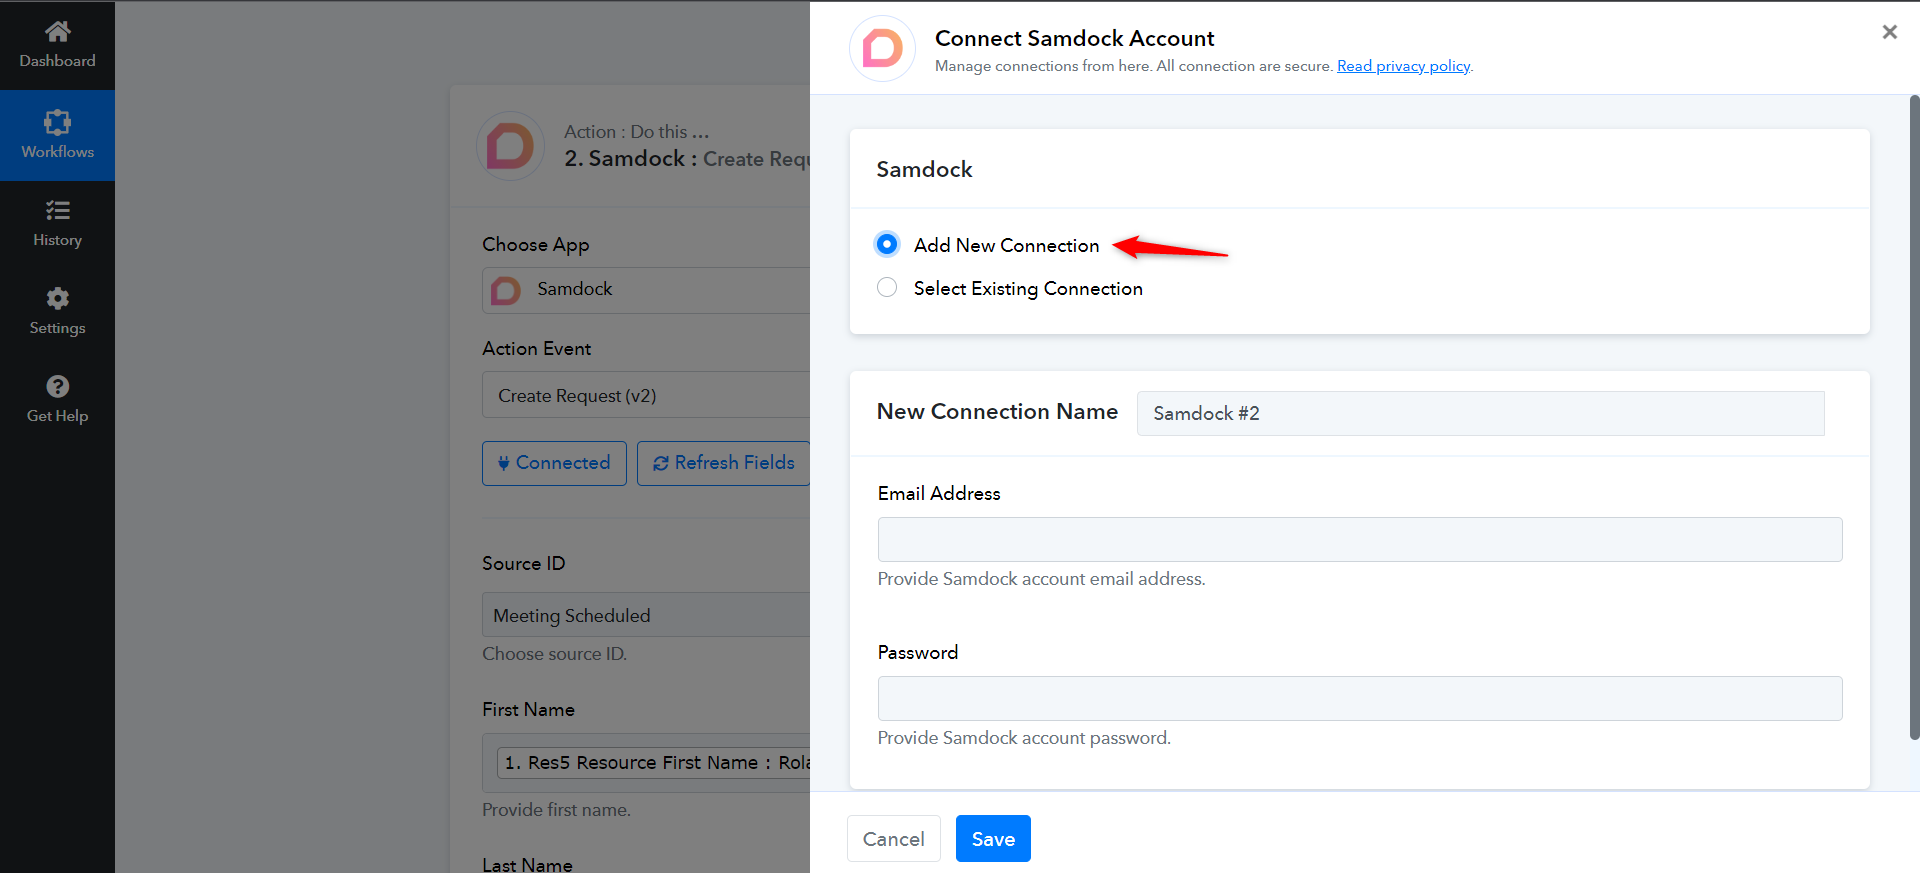Click the Samdock icon in Choose App field
This screenshot has height=873, width=1920.
click(x=506, y=290)
